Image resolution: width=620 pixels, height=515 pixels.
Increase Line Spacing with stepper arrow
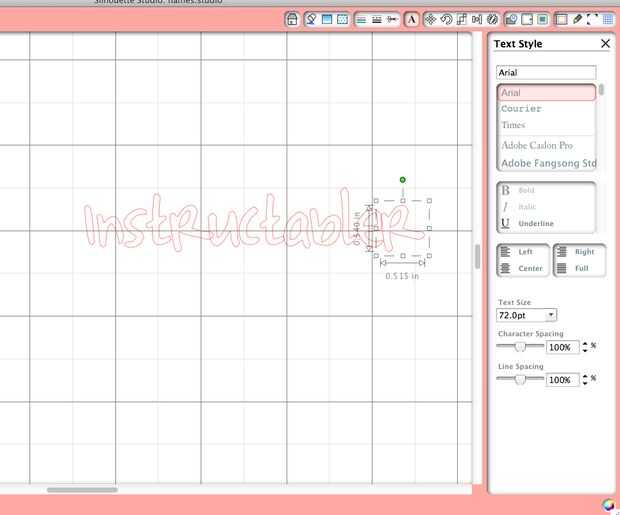pos(585,377)
